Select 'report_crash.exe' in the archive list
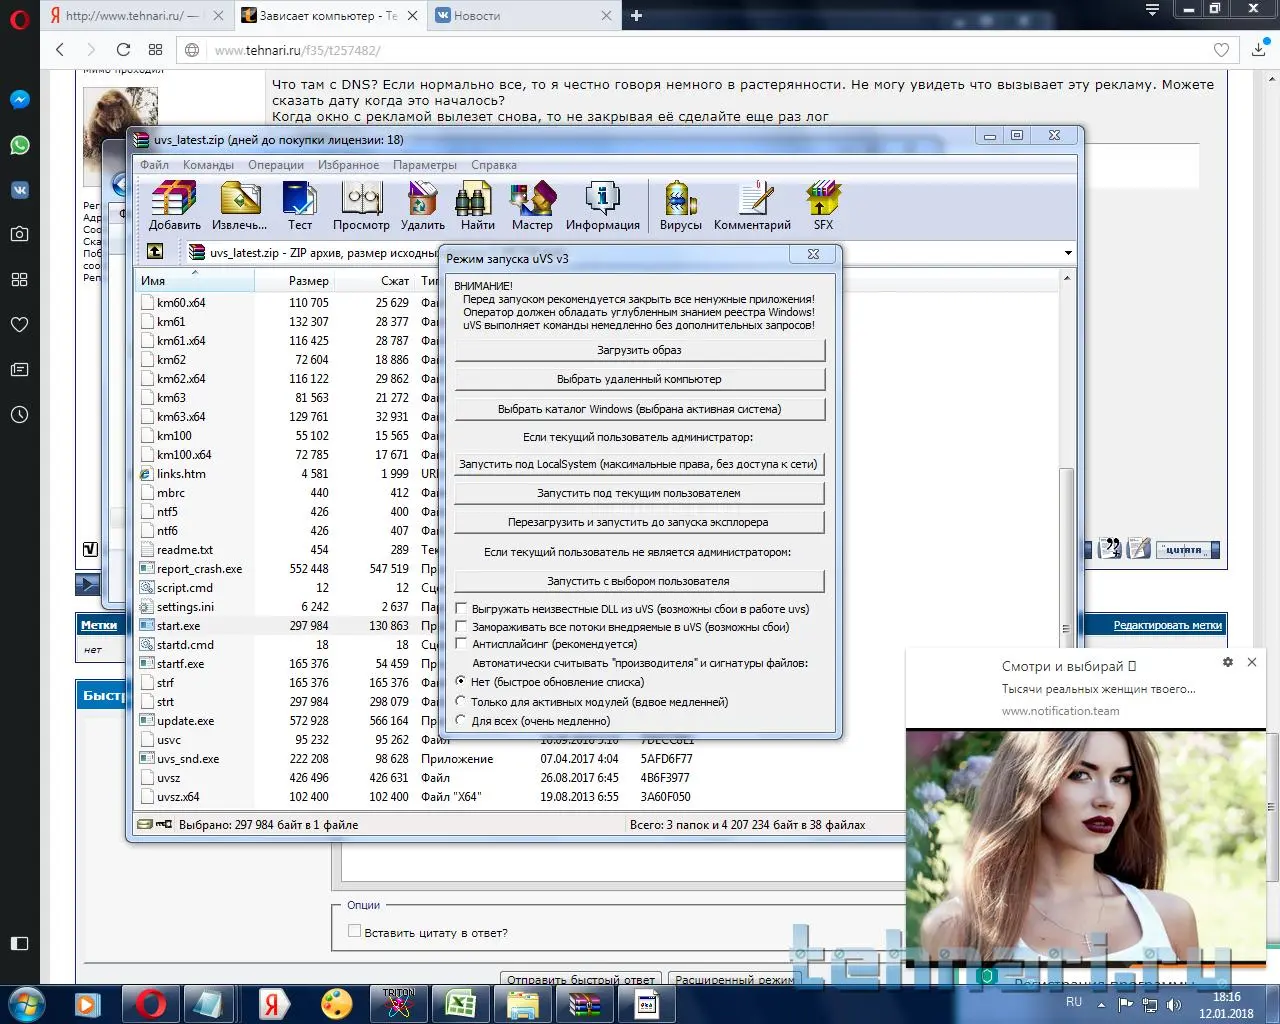The width and height of the screenshot is (1280, 1024). coord(199,569)
